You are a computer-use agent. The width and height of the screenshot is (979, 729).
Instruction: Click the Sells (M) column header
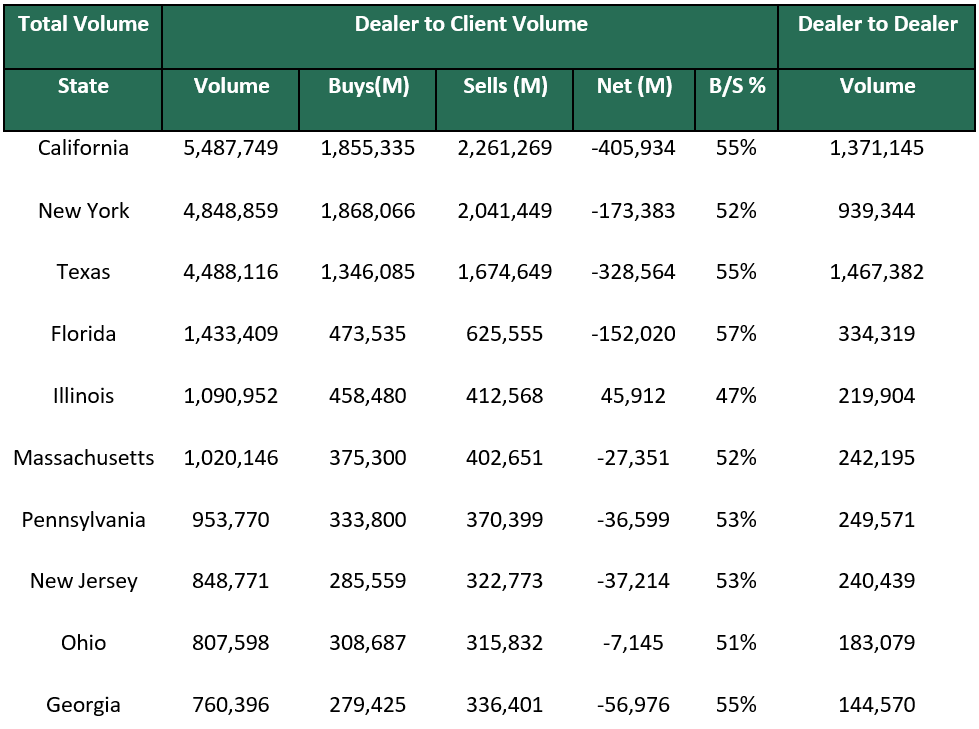(504, 100)
